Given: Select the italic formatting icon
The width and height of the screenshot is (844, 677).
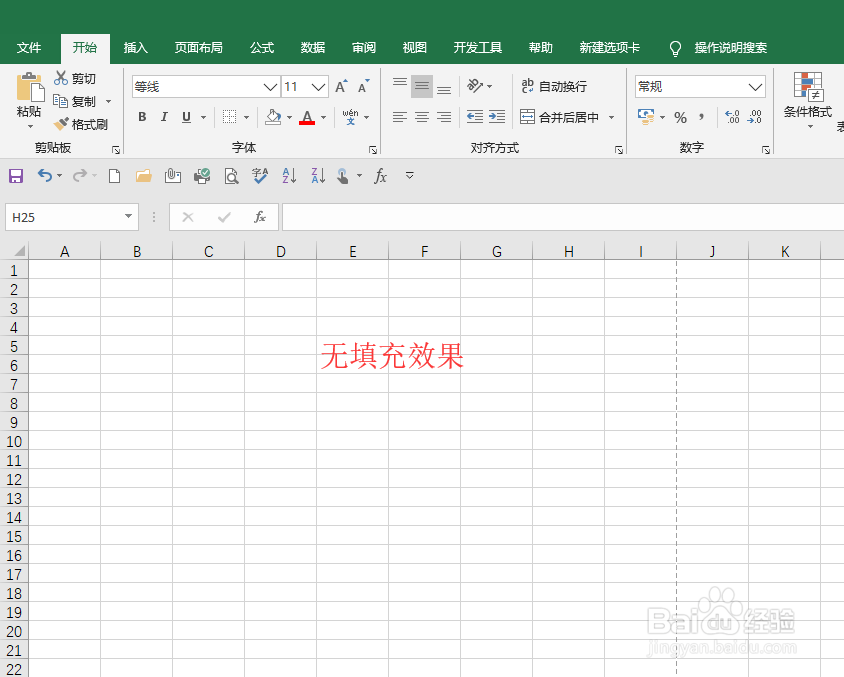Looking at the screenshot, I should coord(164,117).
